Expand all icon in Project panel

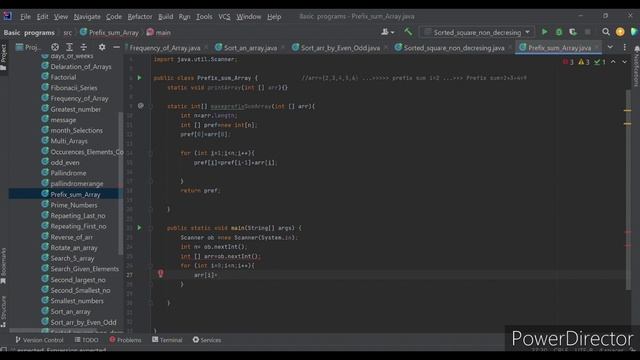pyautogui.click(x=69, y=47)
